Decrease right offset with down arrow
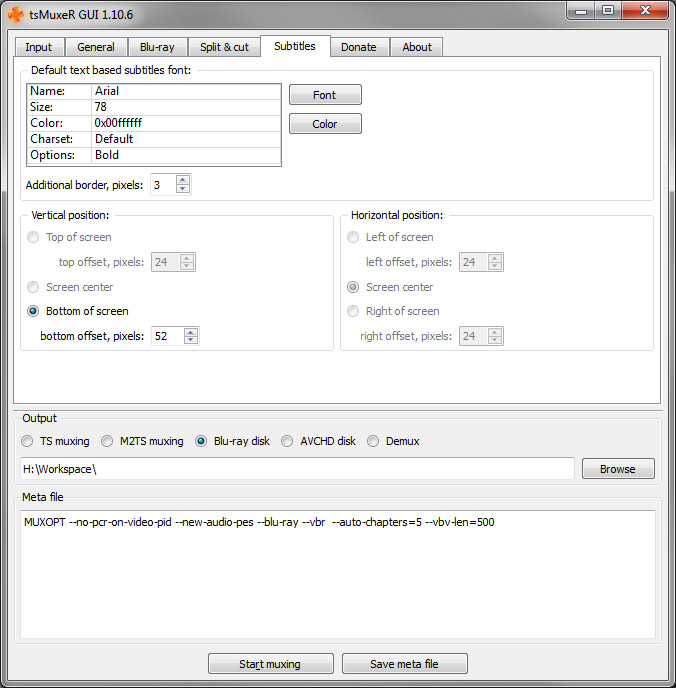676x688 pixels. coord(495,340)
